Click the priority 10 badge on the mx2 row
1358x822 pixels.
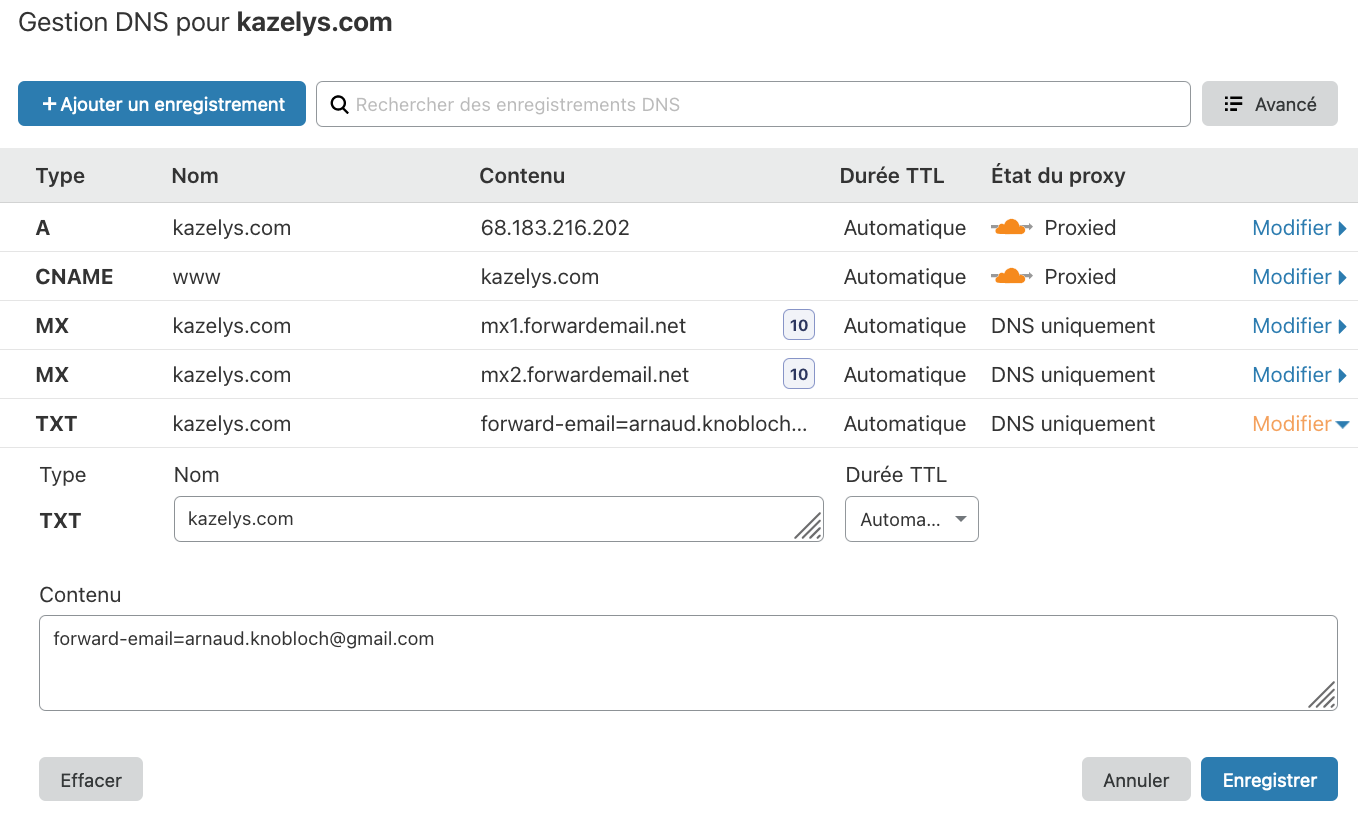click(x=799, y=374)
